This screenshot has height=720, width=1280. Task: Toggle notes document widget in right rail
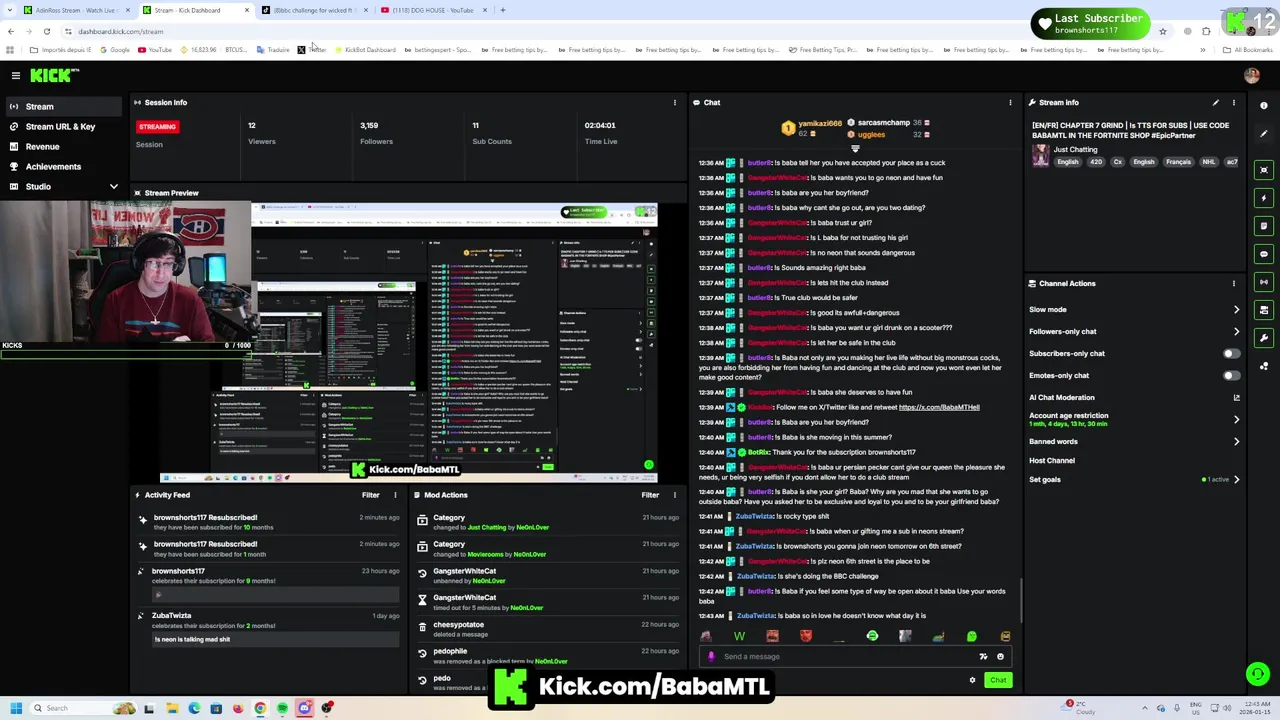1264,226
